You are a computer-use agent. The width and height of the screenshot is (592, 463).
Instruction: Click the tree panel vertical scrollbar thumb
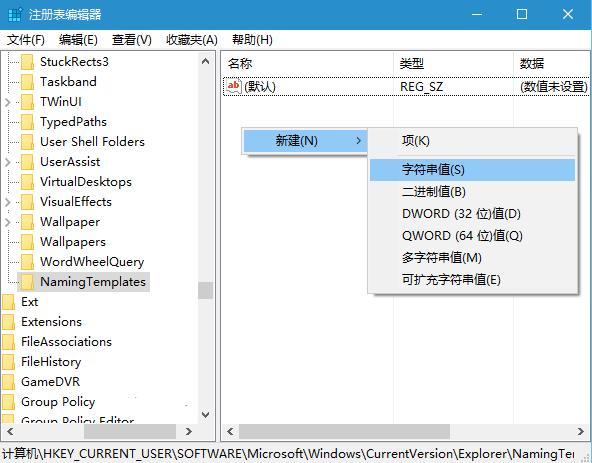pos(205,290)
